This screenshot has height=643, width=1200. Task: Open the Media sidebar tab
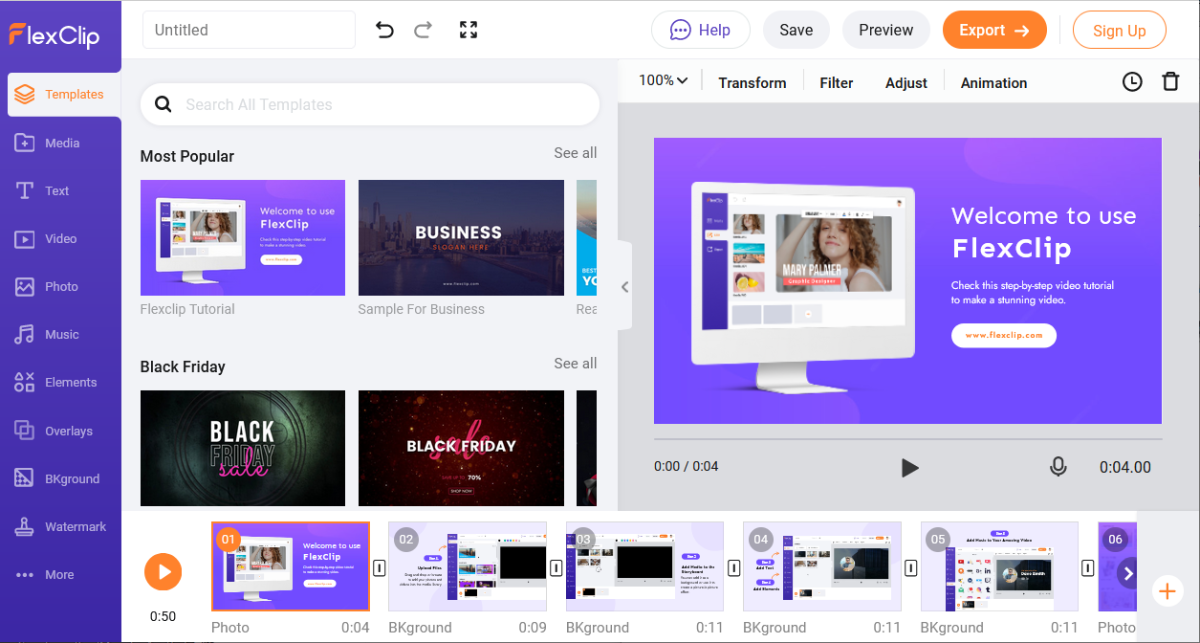click(61, 143)
